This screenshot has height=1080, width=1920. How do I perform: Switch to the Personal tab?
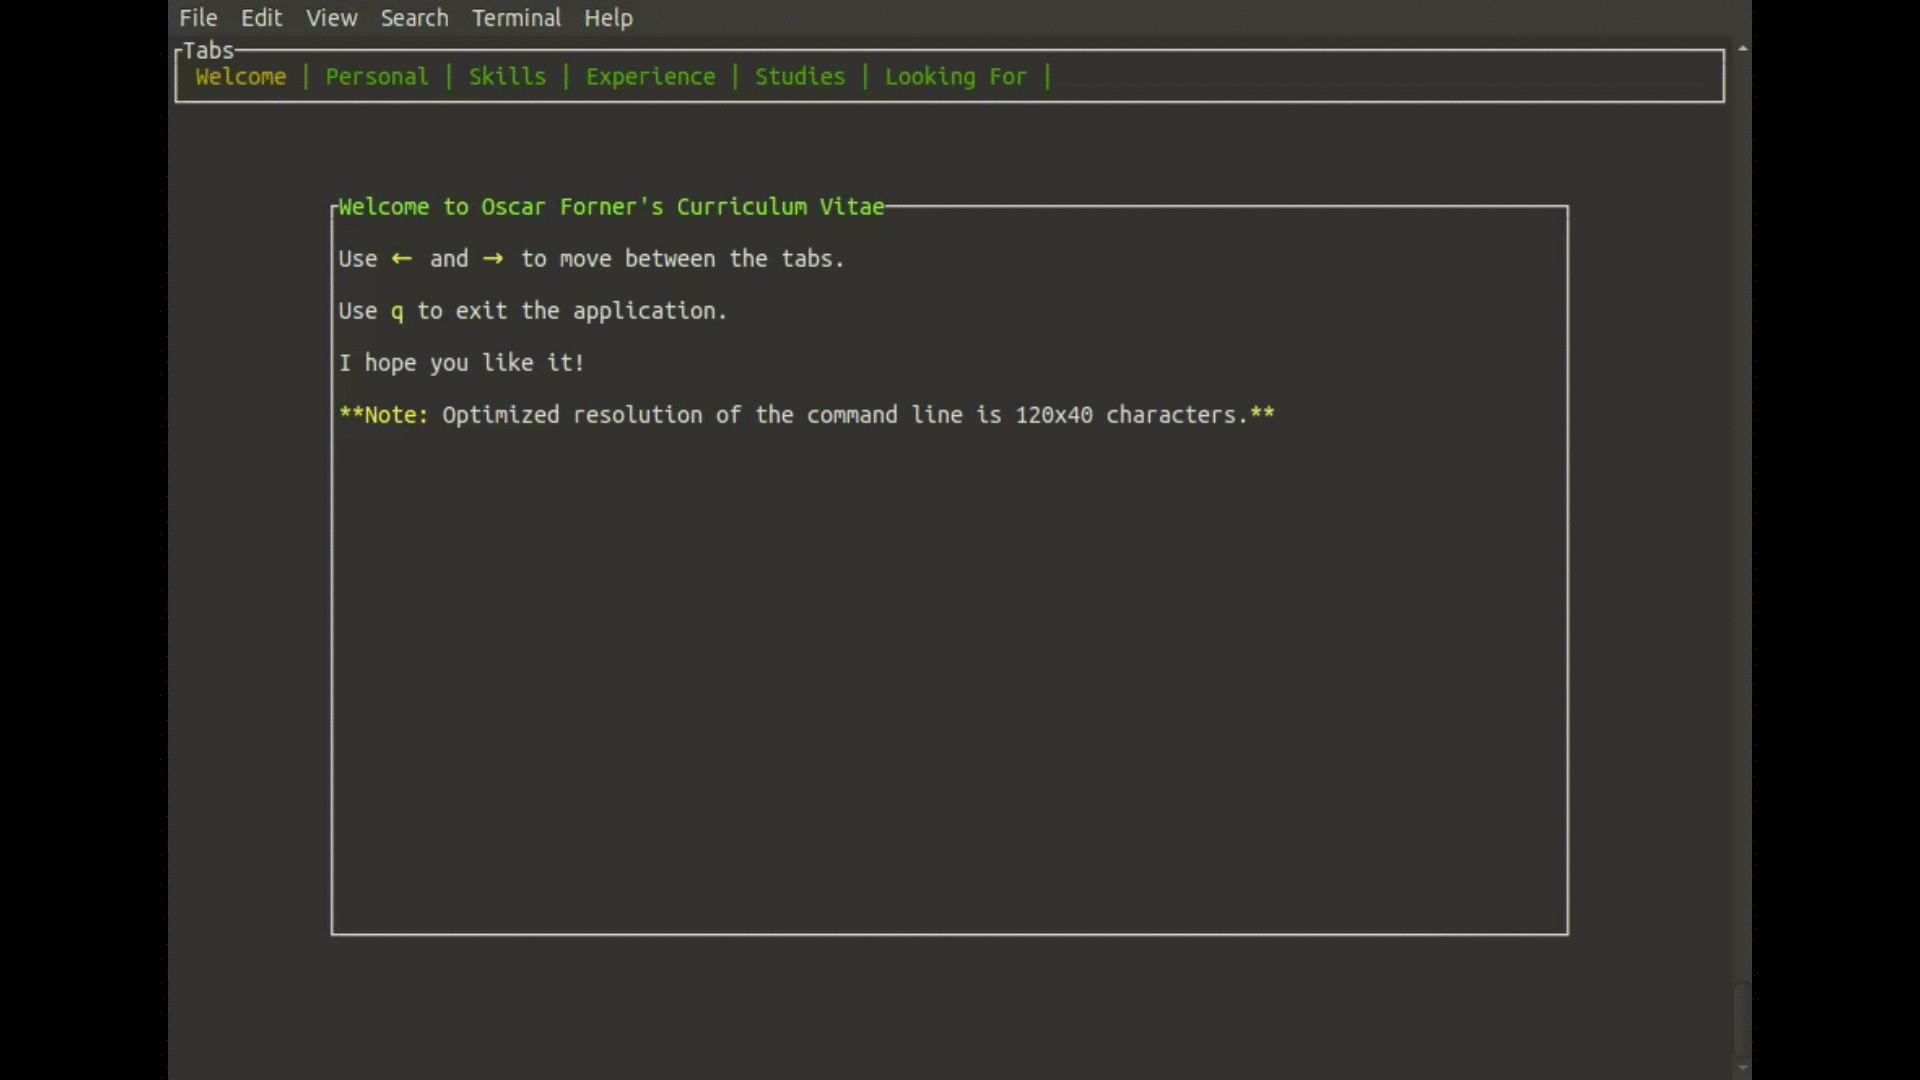(x=377, y=77)
